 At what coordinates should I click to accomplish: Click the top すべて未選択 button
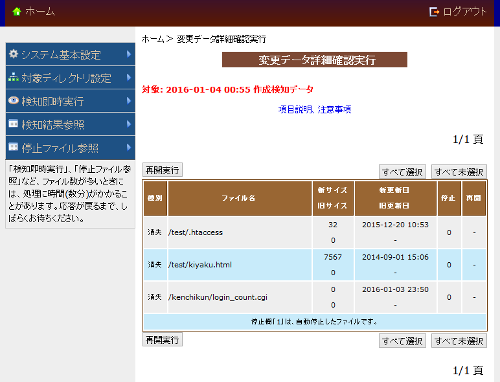459,172
